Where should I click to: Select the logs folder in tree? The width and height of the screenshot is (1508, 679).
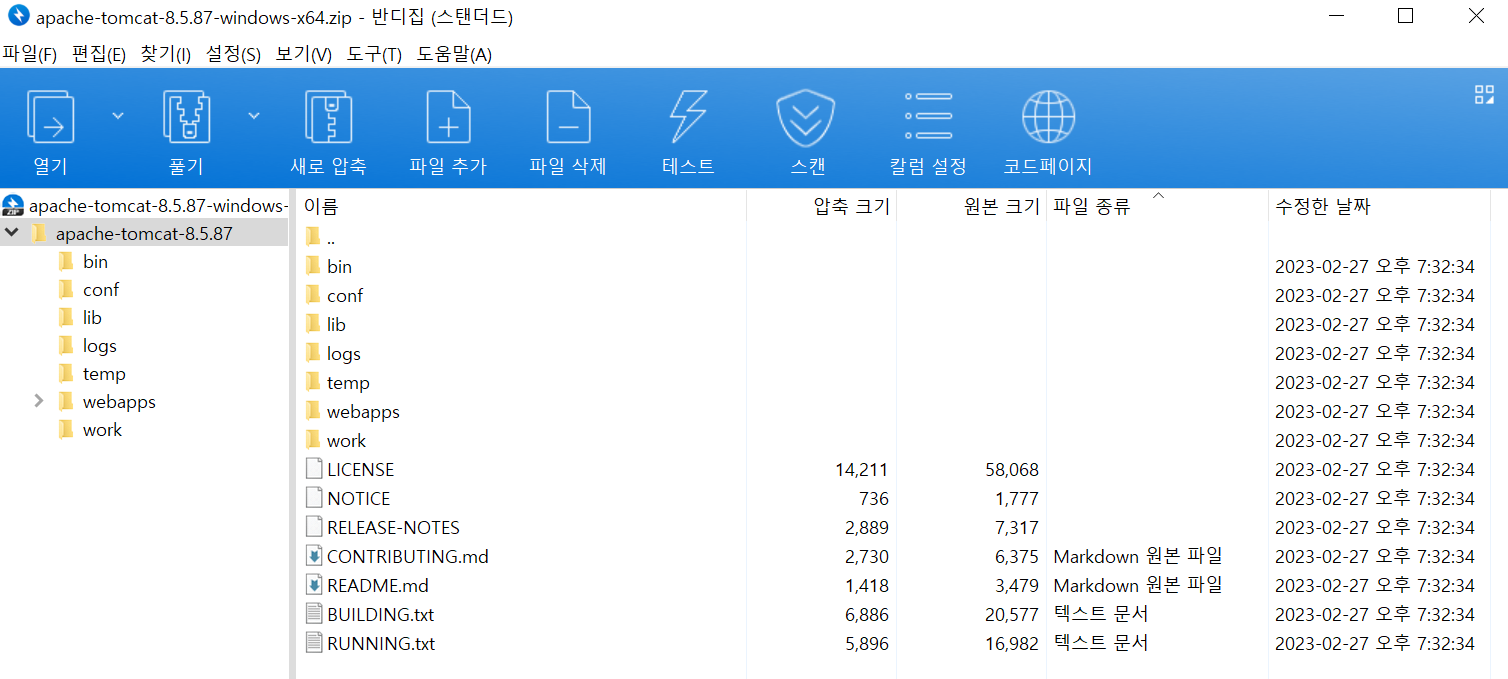pyautogui.click(x=100, y=345)
